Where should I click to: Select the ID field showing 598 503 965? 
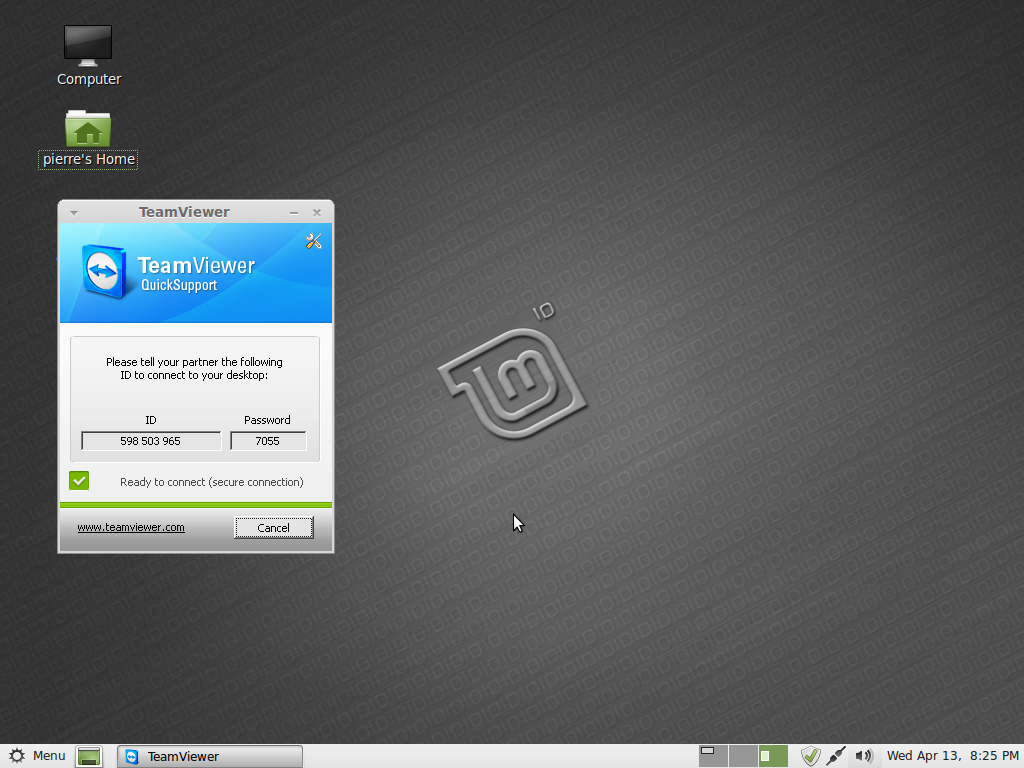tap(150, 440)
